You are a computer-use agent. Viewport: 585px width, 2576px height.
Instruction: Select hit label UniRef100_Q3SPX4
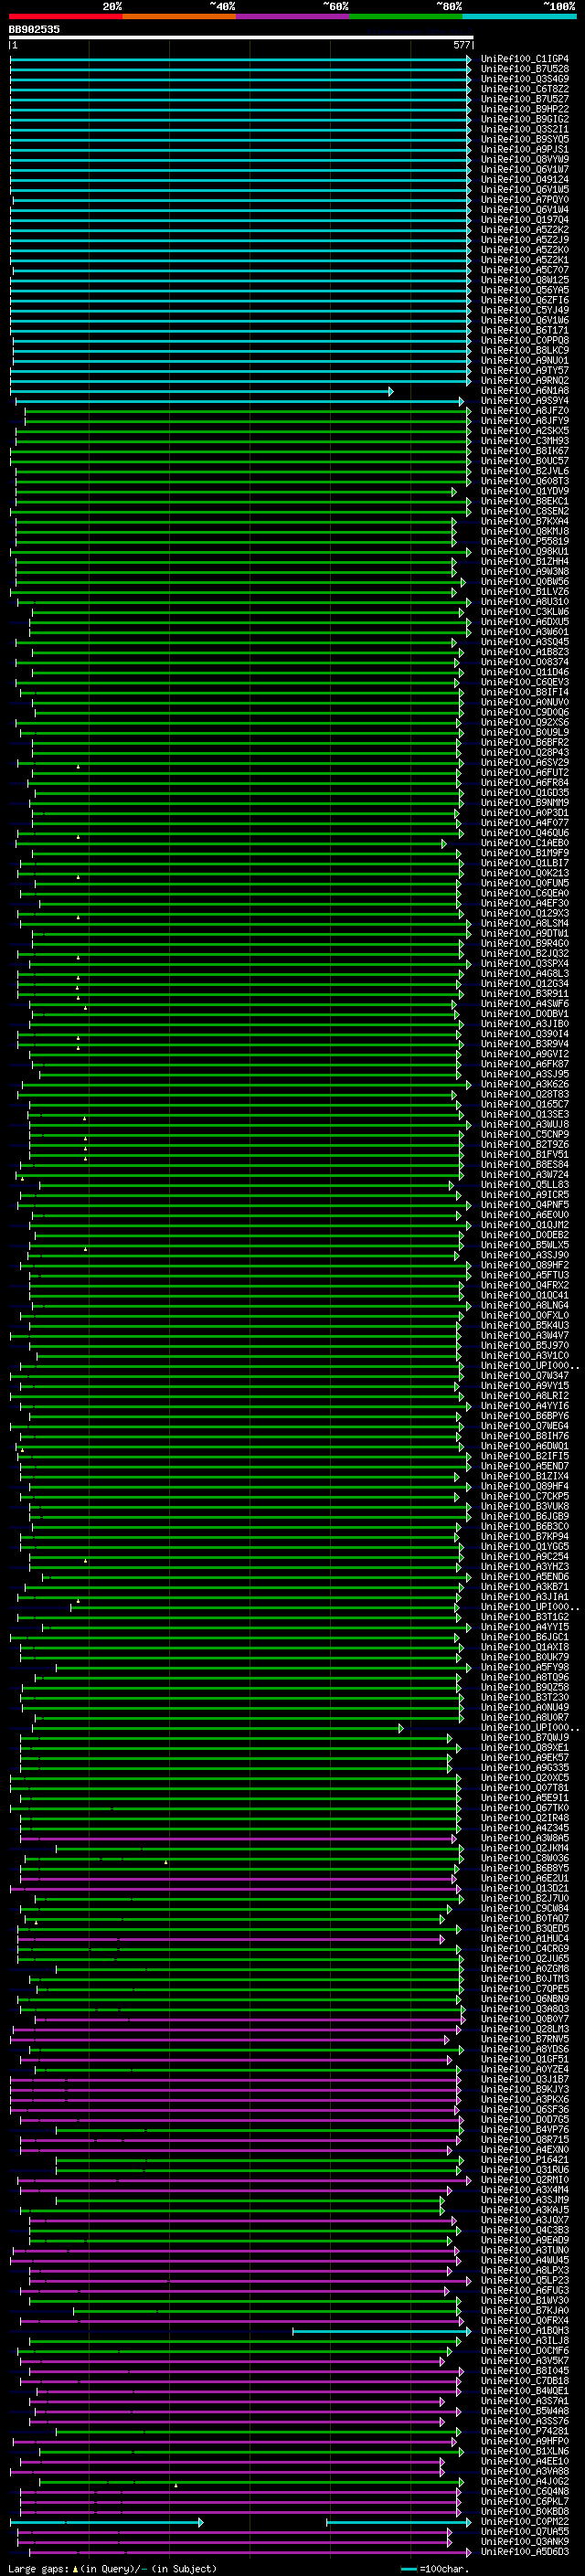[524, 964]
